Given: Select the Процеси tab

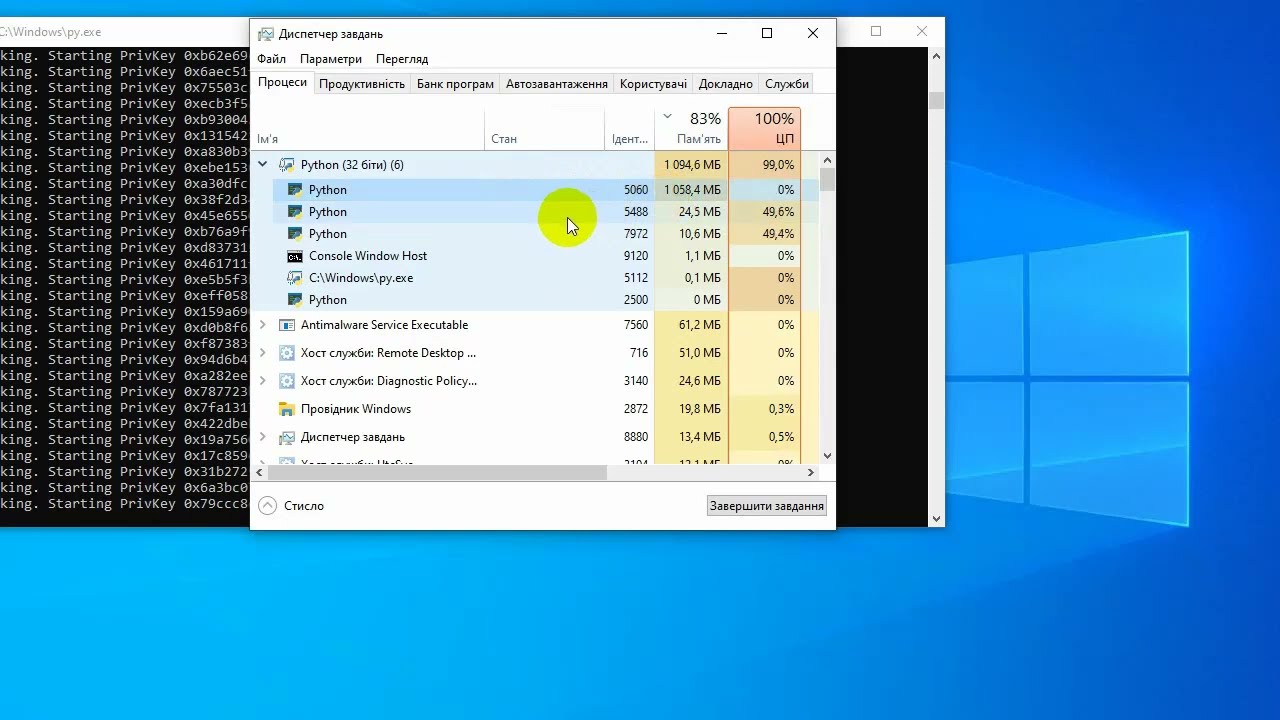Looking at the screenshot, I should pyautogui.click(x=282, y=83).
